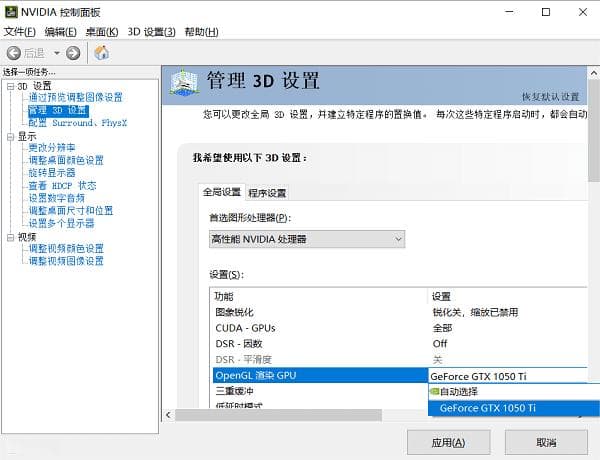Open 调整视频图像设置 task
The height and width of the screenshot is (460, 600).
pyautogui.click(x=66, y=261)
